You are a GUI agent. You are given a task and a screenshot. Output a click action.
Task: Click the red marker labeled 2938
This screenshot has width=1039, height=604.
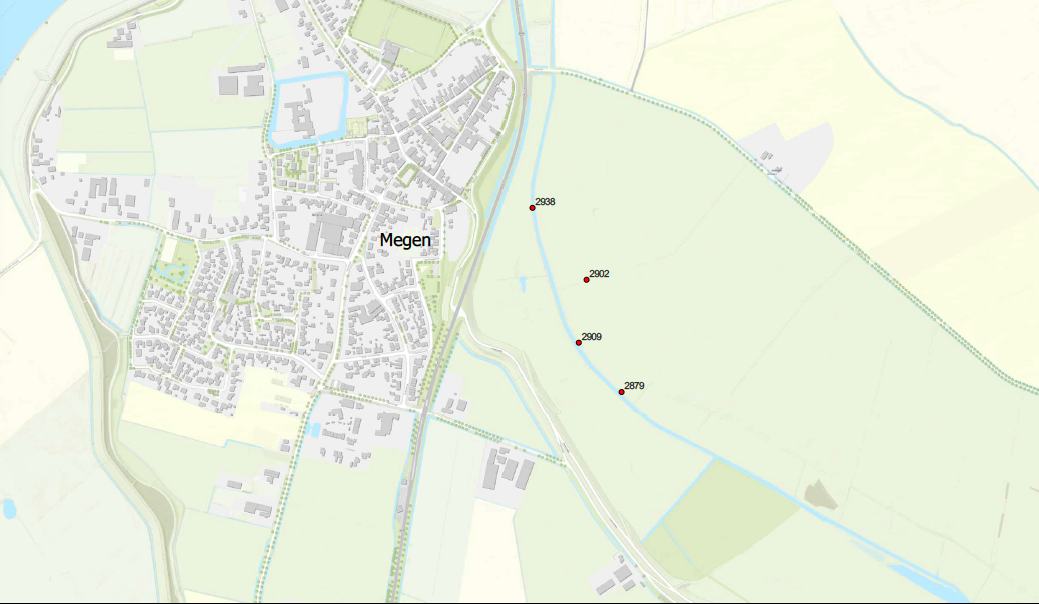click(532, 208)
